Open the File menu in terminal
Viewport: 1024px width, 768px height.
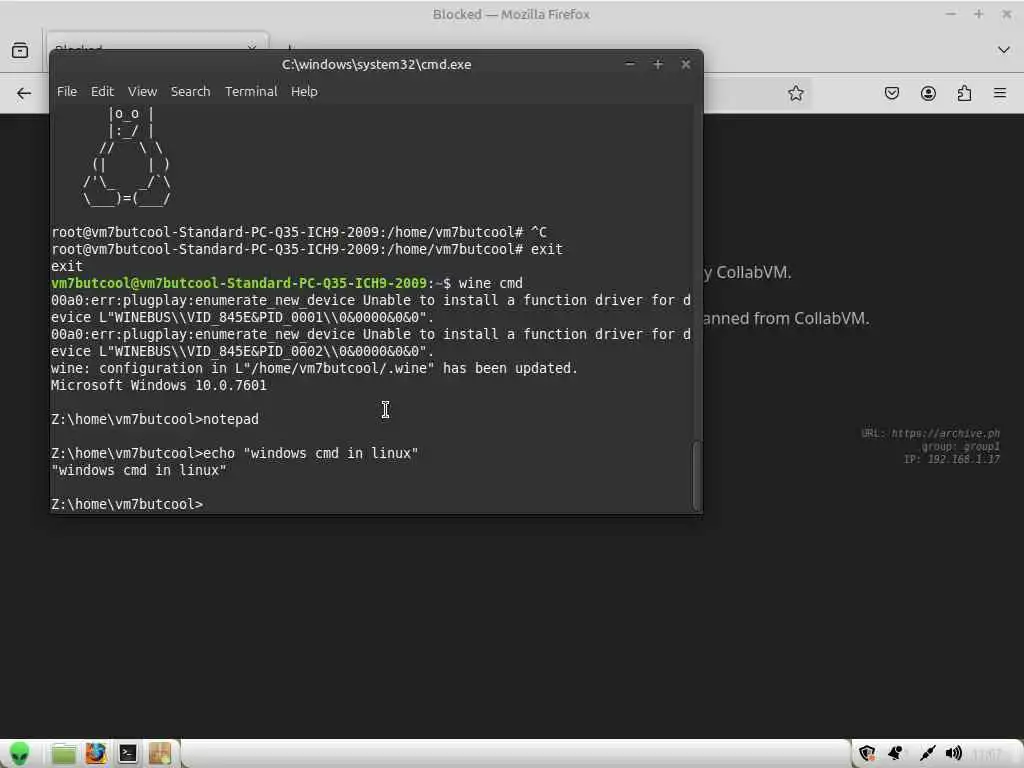(x=67, y=91)
